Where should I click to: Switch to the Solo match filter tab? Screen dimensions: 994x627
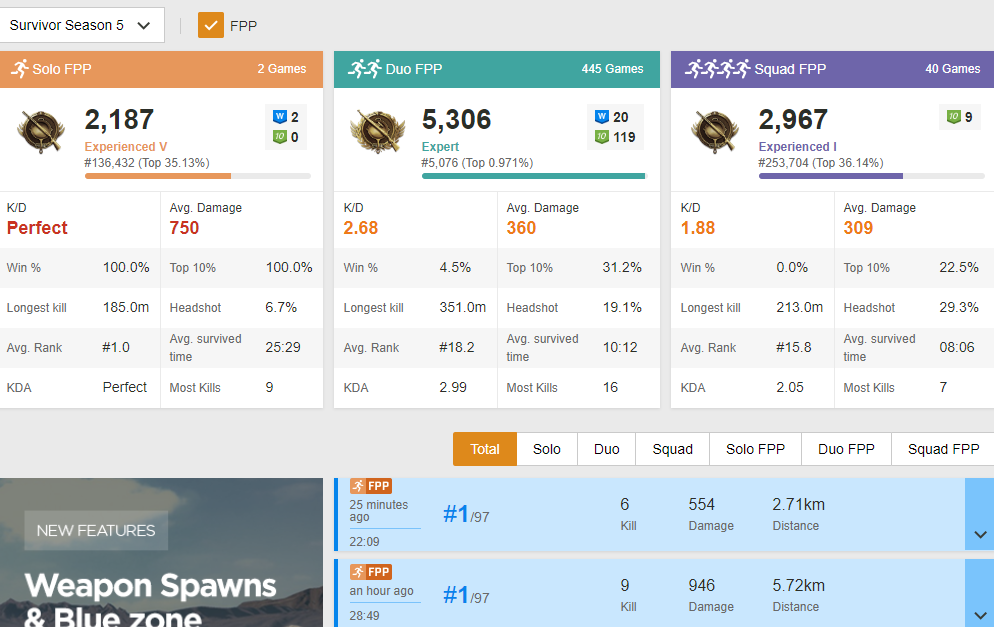(547, 449)
